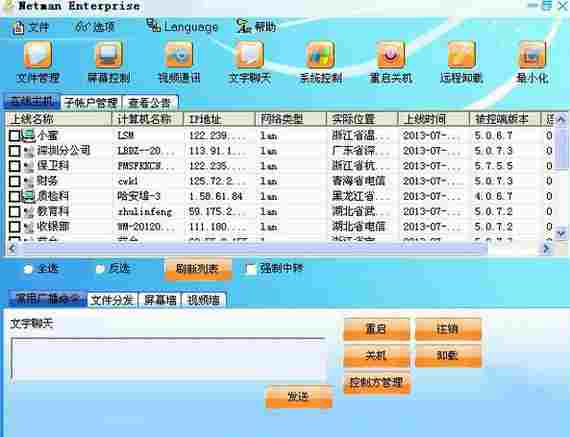Select the 湖北省电信 location cell
The height and width of the screenshot is (437, 570).
[x=358, y=226]
